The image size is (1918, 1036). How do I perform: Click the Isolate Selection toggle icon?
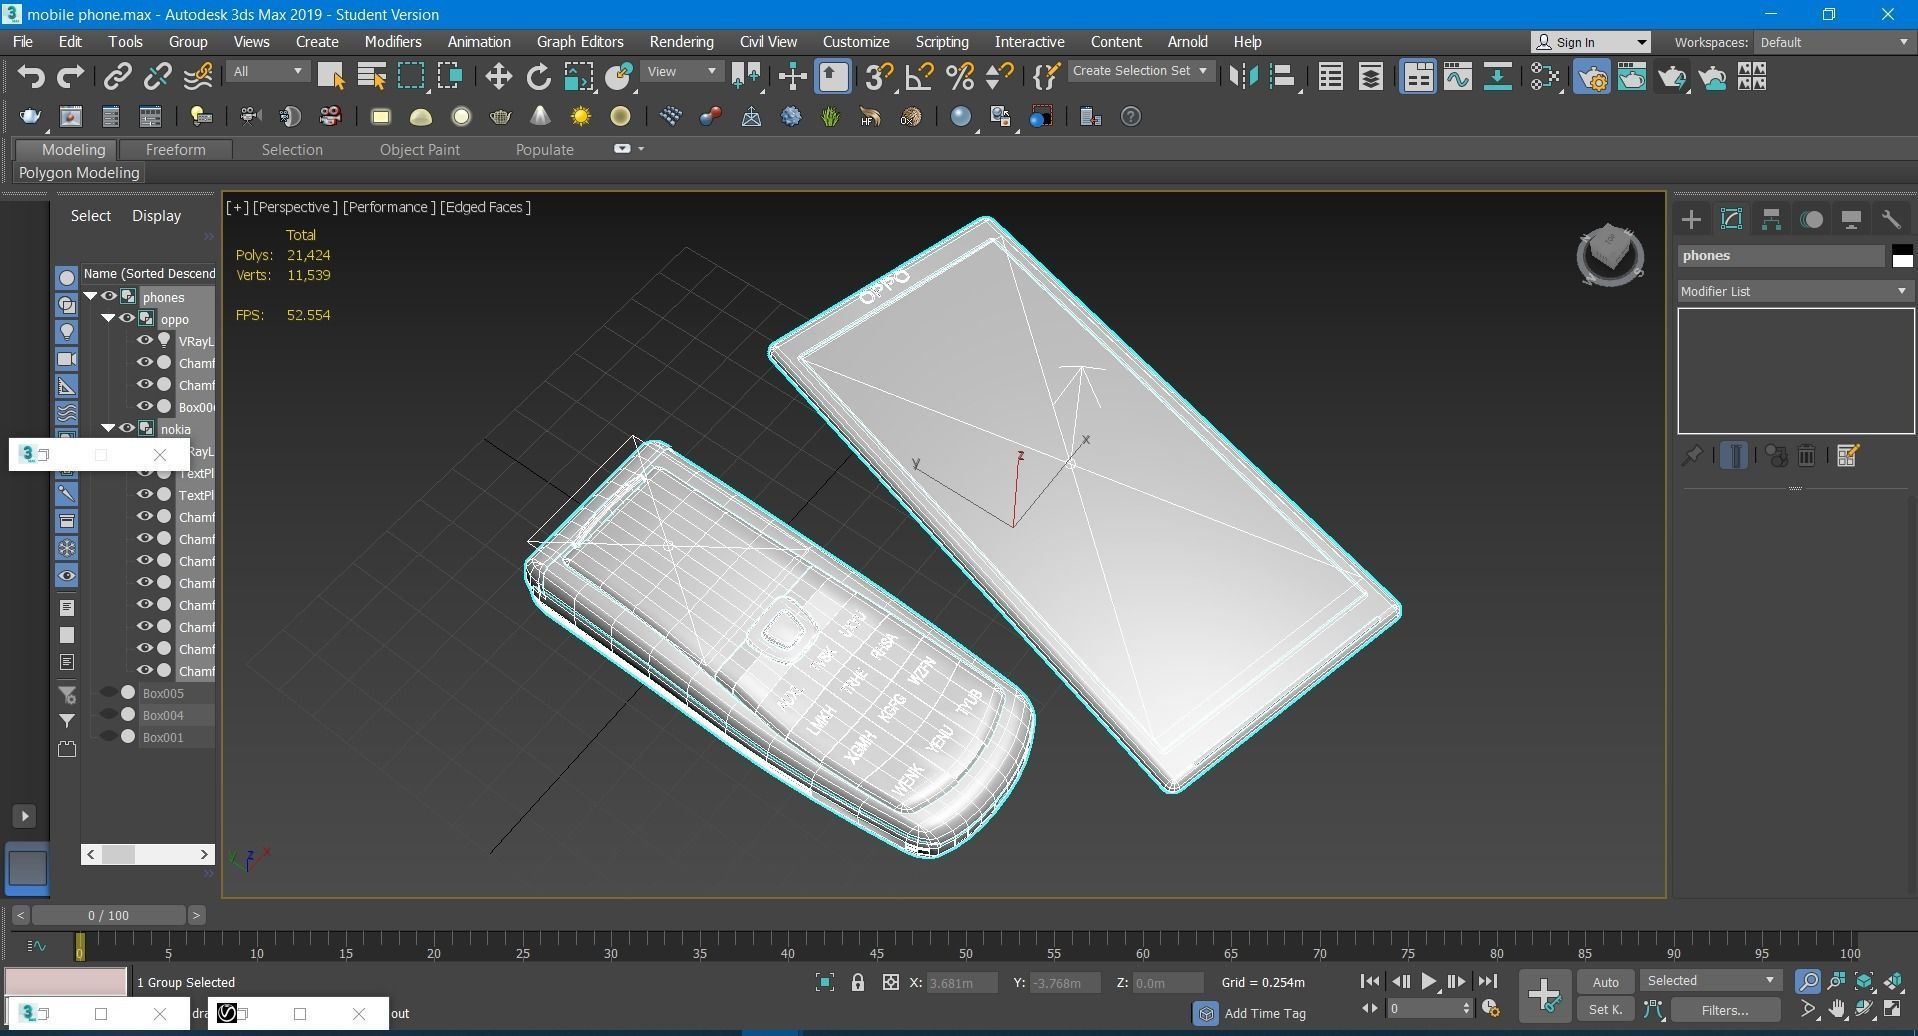point(824,982)
